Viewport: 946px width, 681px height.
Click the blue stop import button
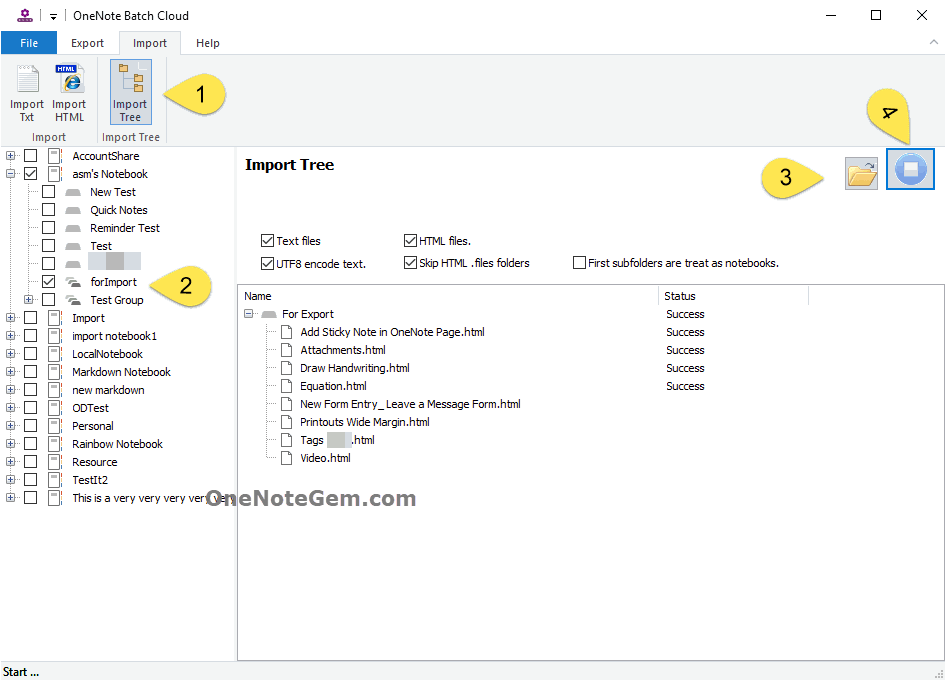(910, 169)
